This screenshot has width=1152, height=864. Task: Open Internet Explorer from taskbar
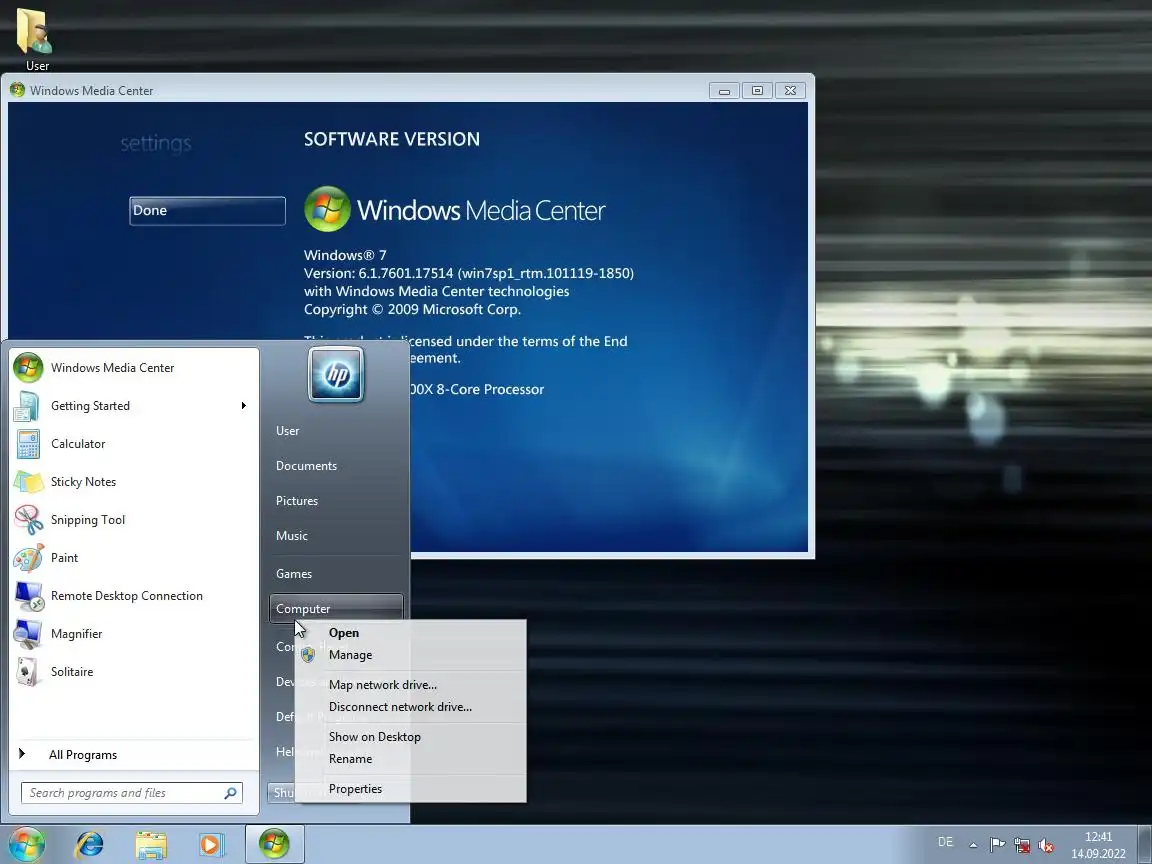(90, 845)
